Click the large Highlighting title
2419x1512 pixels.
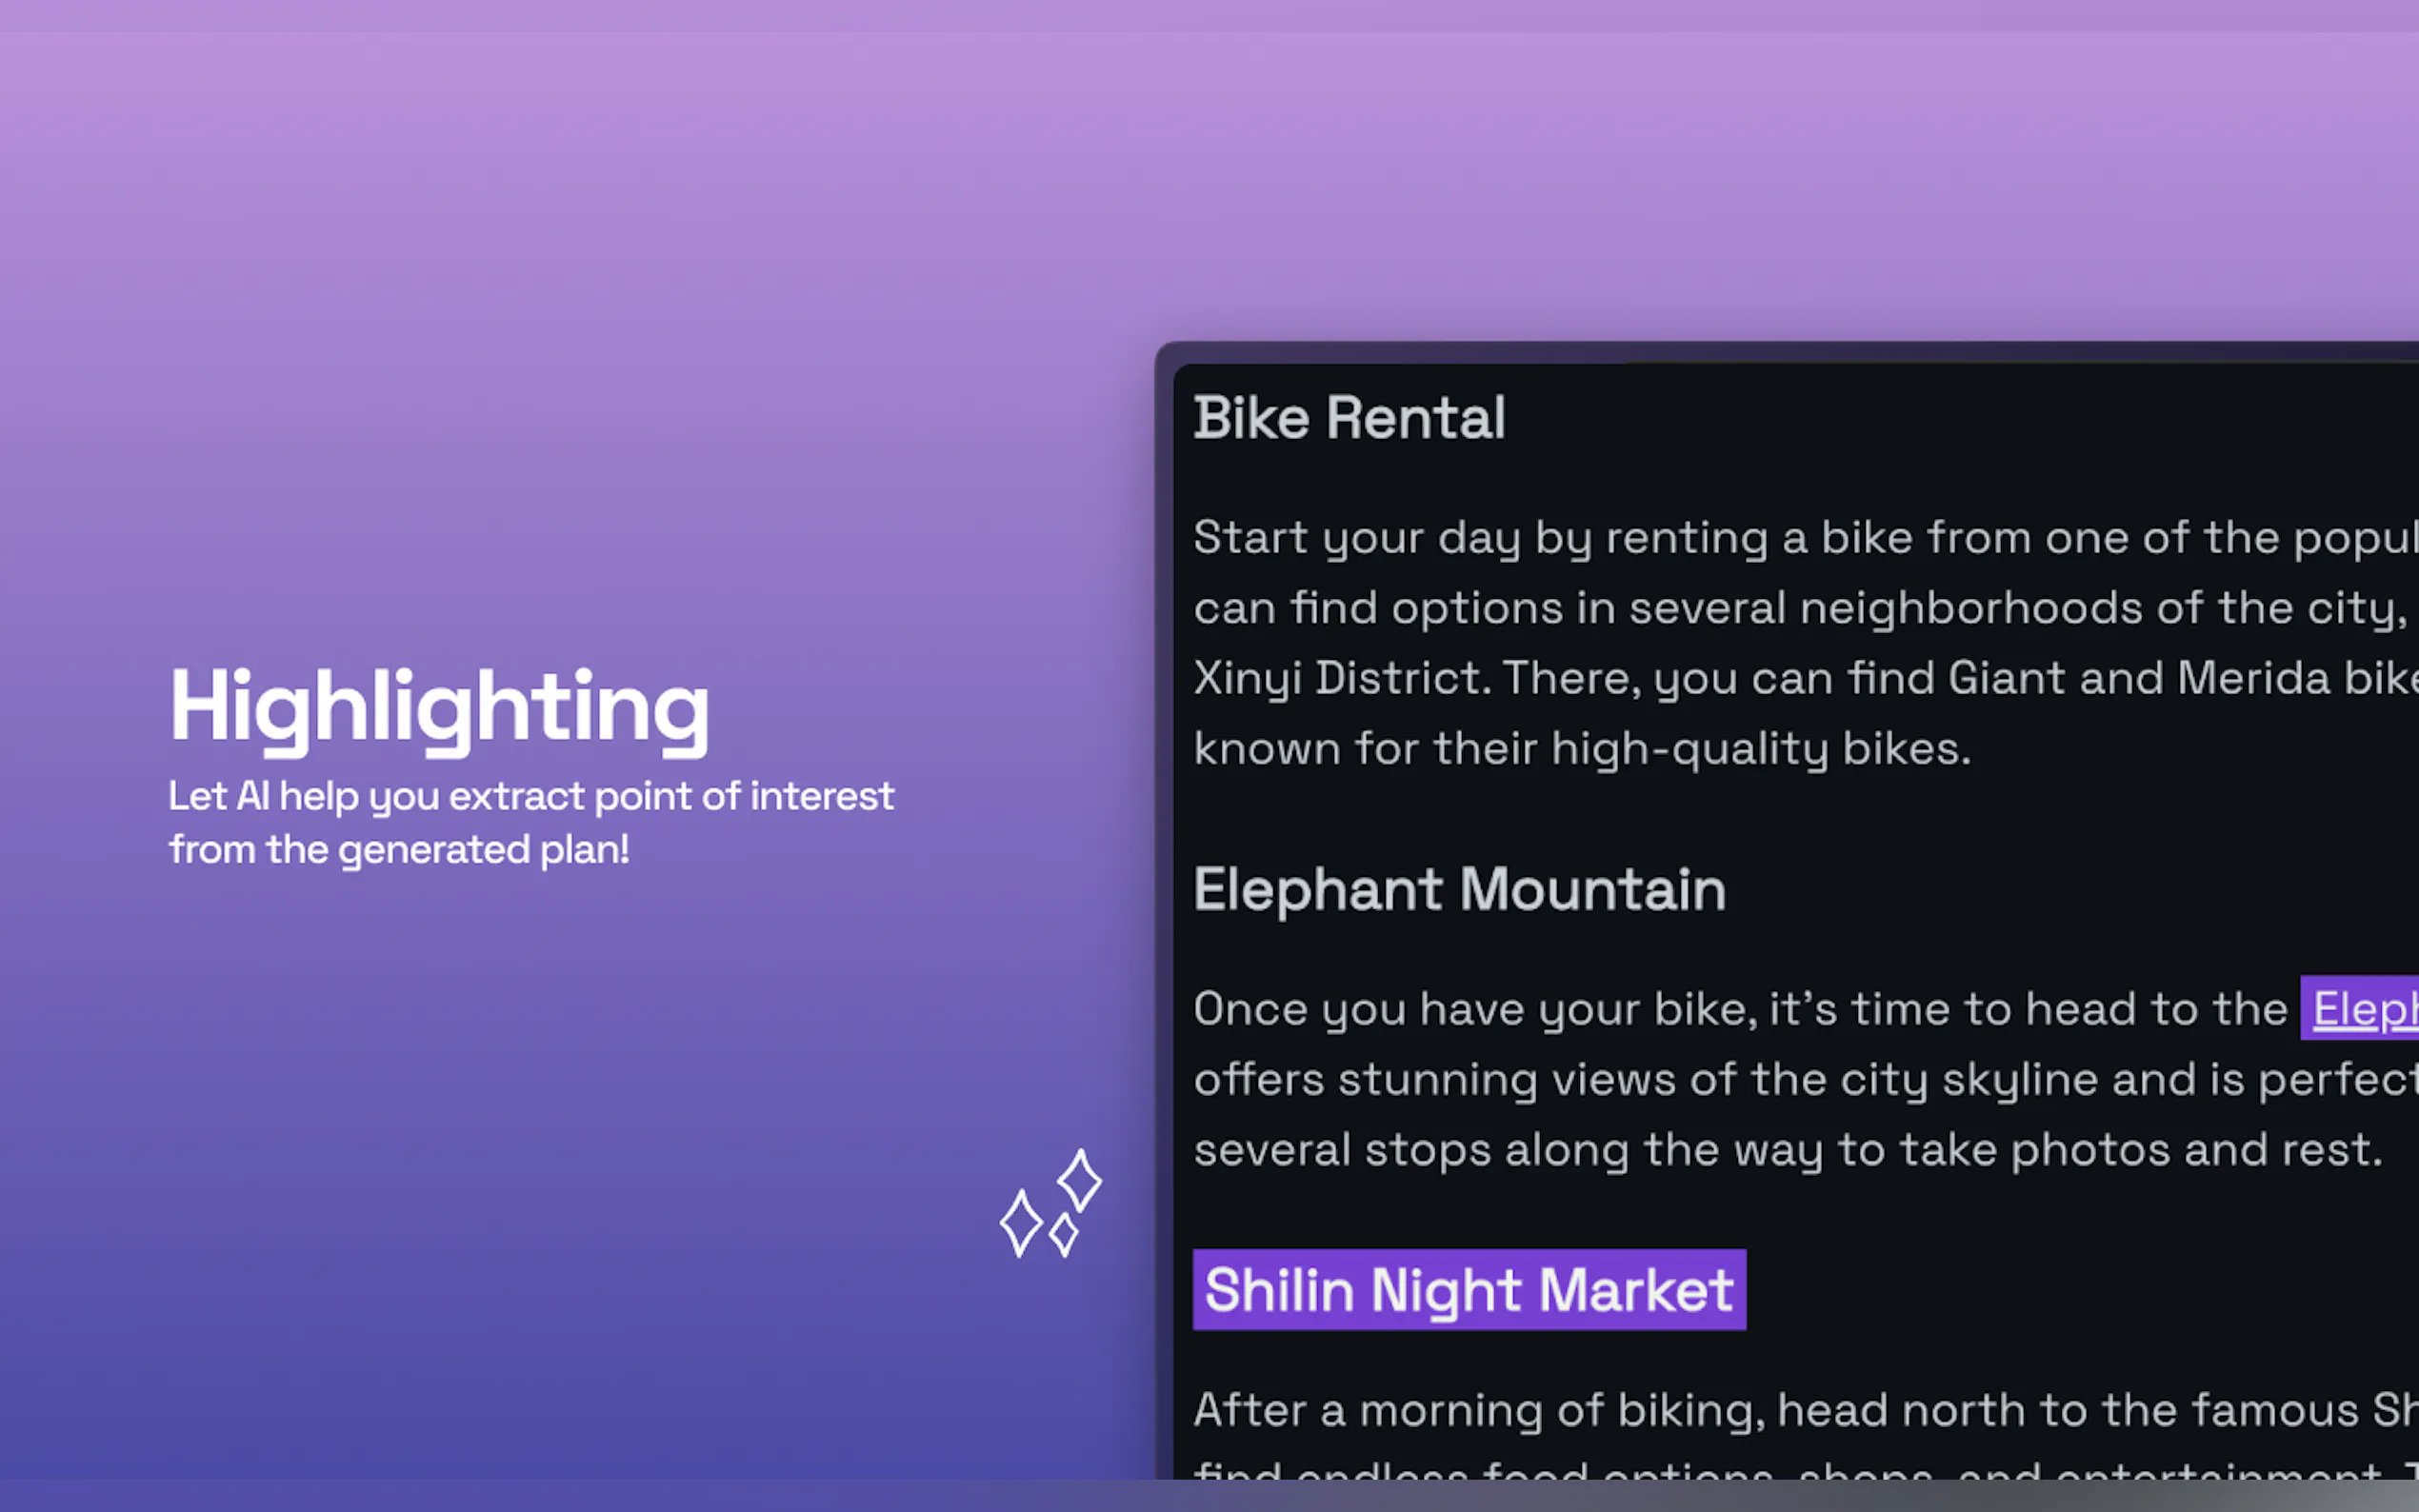coord(439,707)
